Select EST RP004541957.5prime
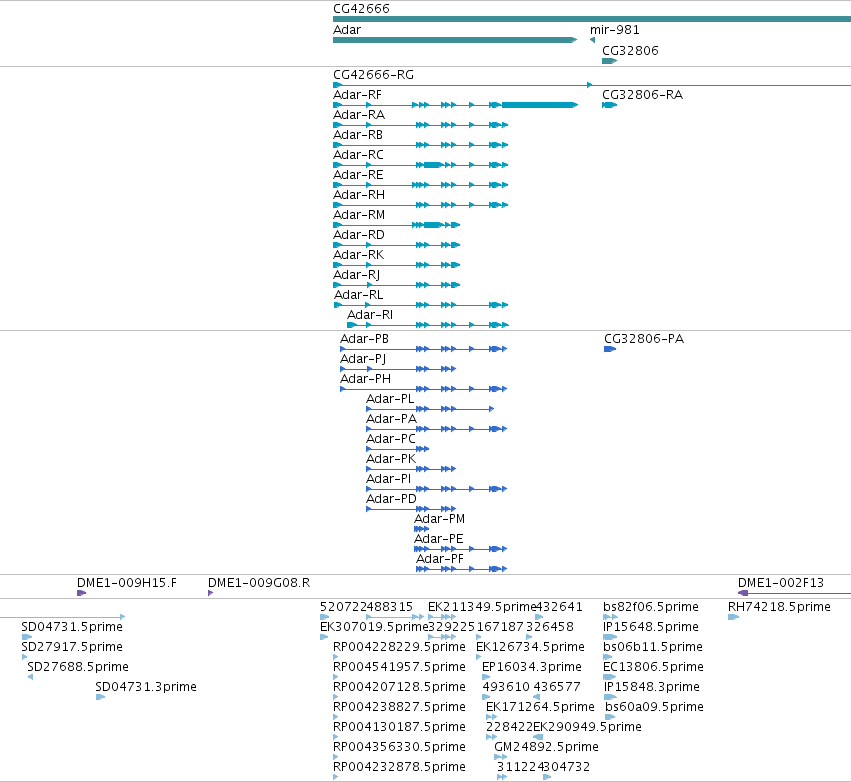This screenshot has width=851, height=782. (x=399, y=667)
